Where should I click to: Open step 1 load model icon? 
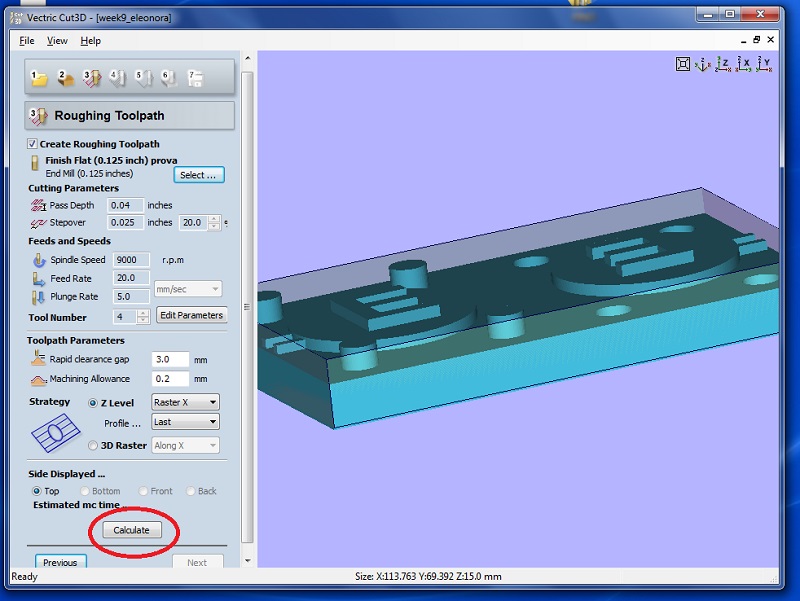pyautogui.click(x=39, y=78)
